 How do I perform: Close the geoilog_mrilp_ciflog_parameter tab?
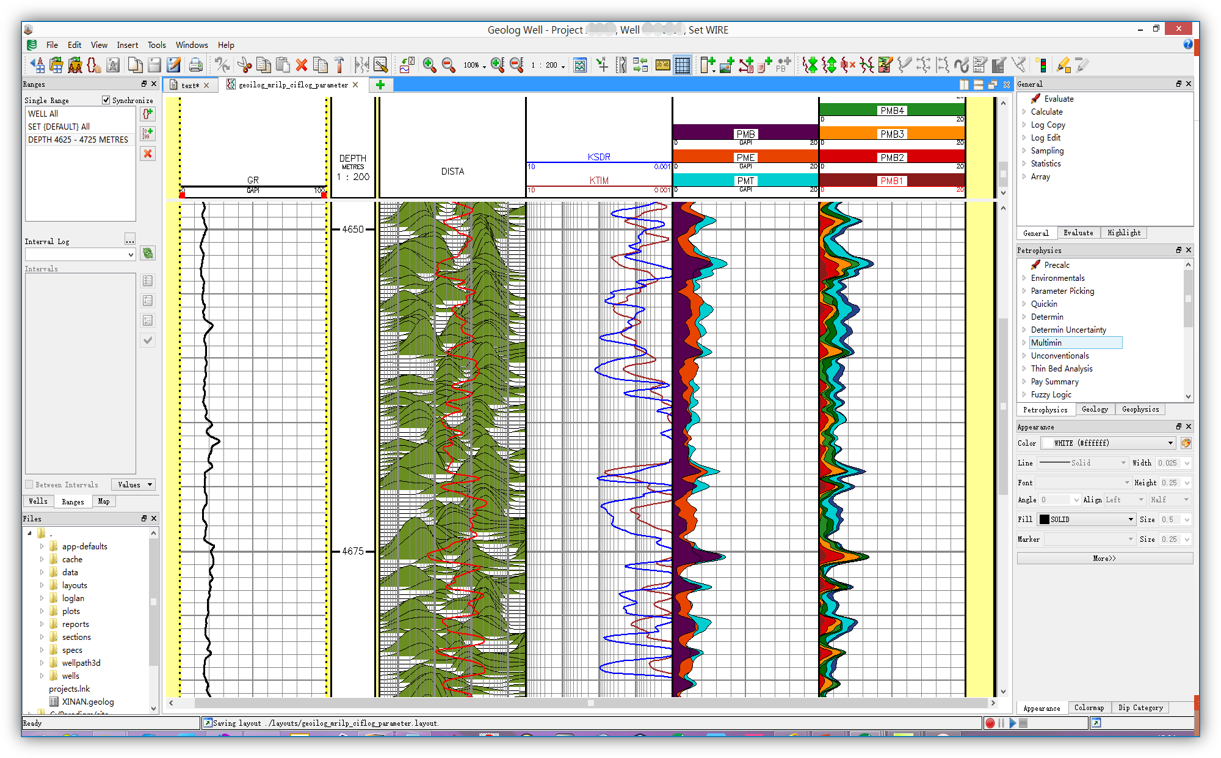click(355, 85)
